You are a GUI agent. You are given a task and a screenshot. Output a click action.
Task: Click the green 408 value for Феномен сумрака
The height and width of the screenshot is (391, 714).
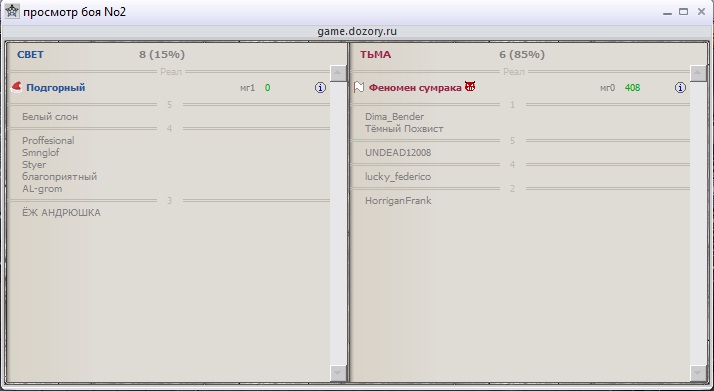632,88
